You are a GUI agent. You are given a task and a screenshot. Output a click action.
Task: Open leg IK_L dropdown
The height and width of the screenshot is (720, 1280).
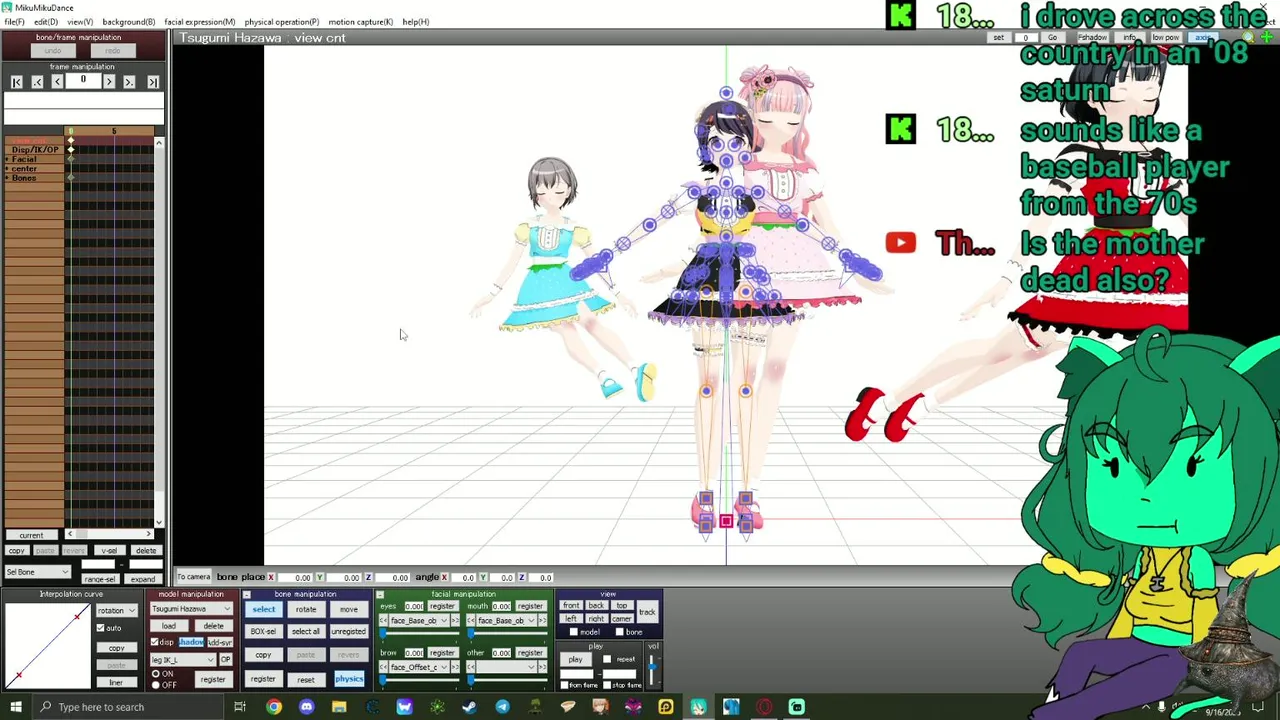pyautogui.click(x=183, y=660)
